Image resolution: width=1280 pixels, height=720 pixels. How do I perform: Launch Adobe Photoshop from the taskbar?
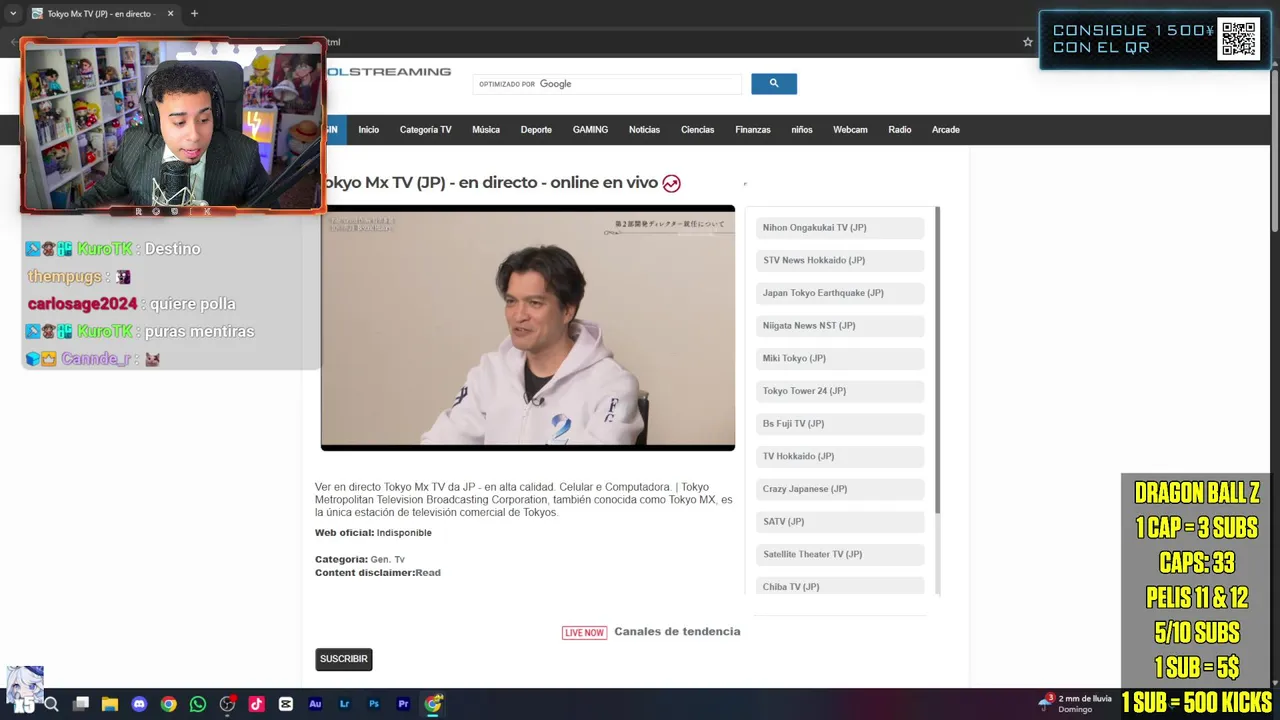(x=374, y=704)
